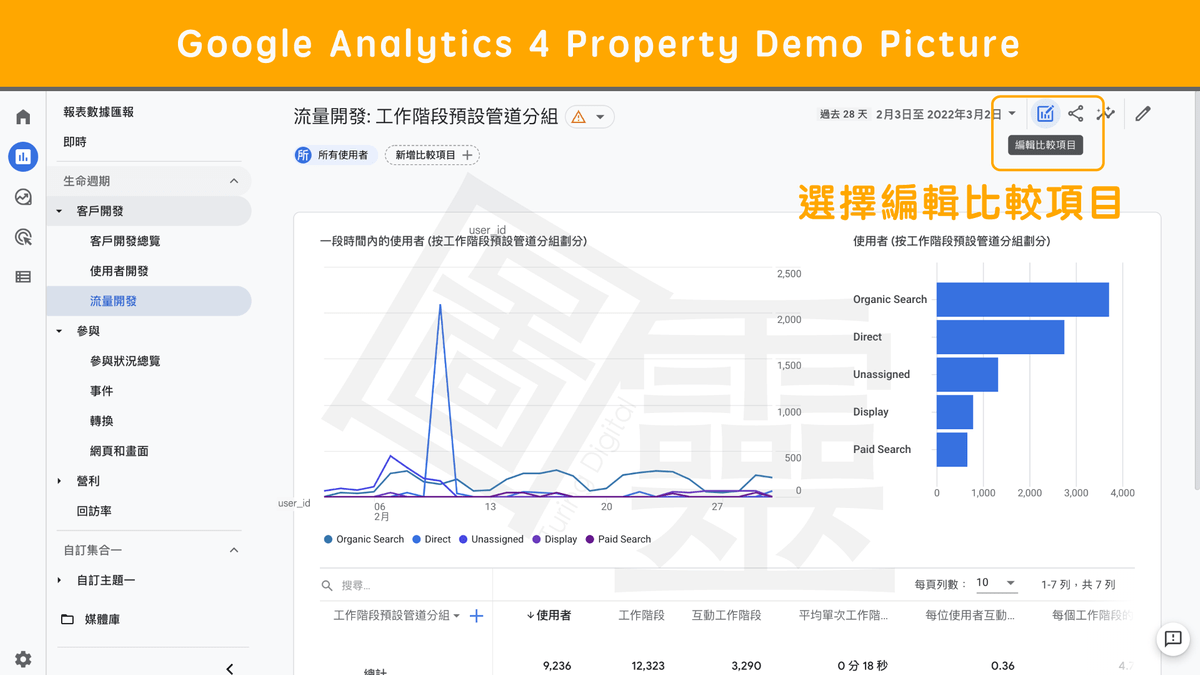Open the dropdown arrow next to the warning icon
1200x675 pixels.
600,117
